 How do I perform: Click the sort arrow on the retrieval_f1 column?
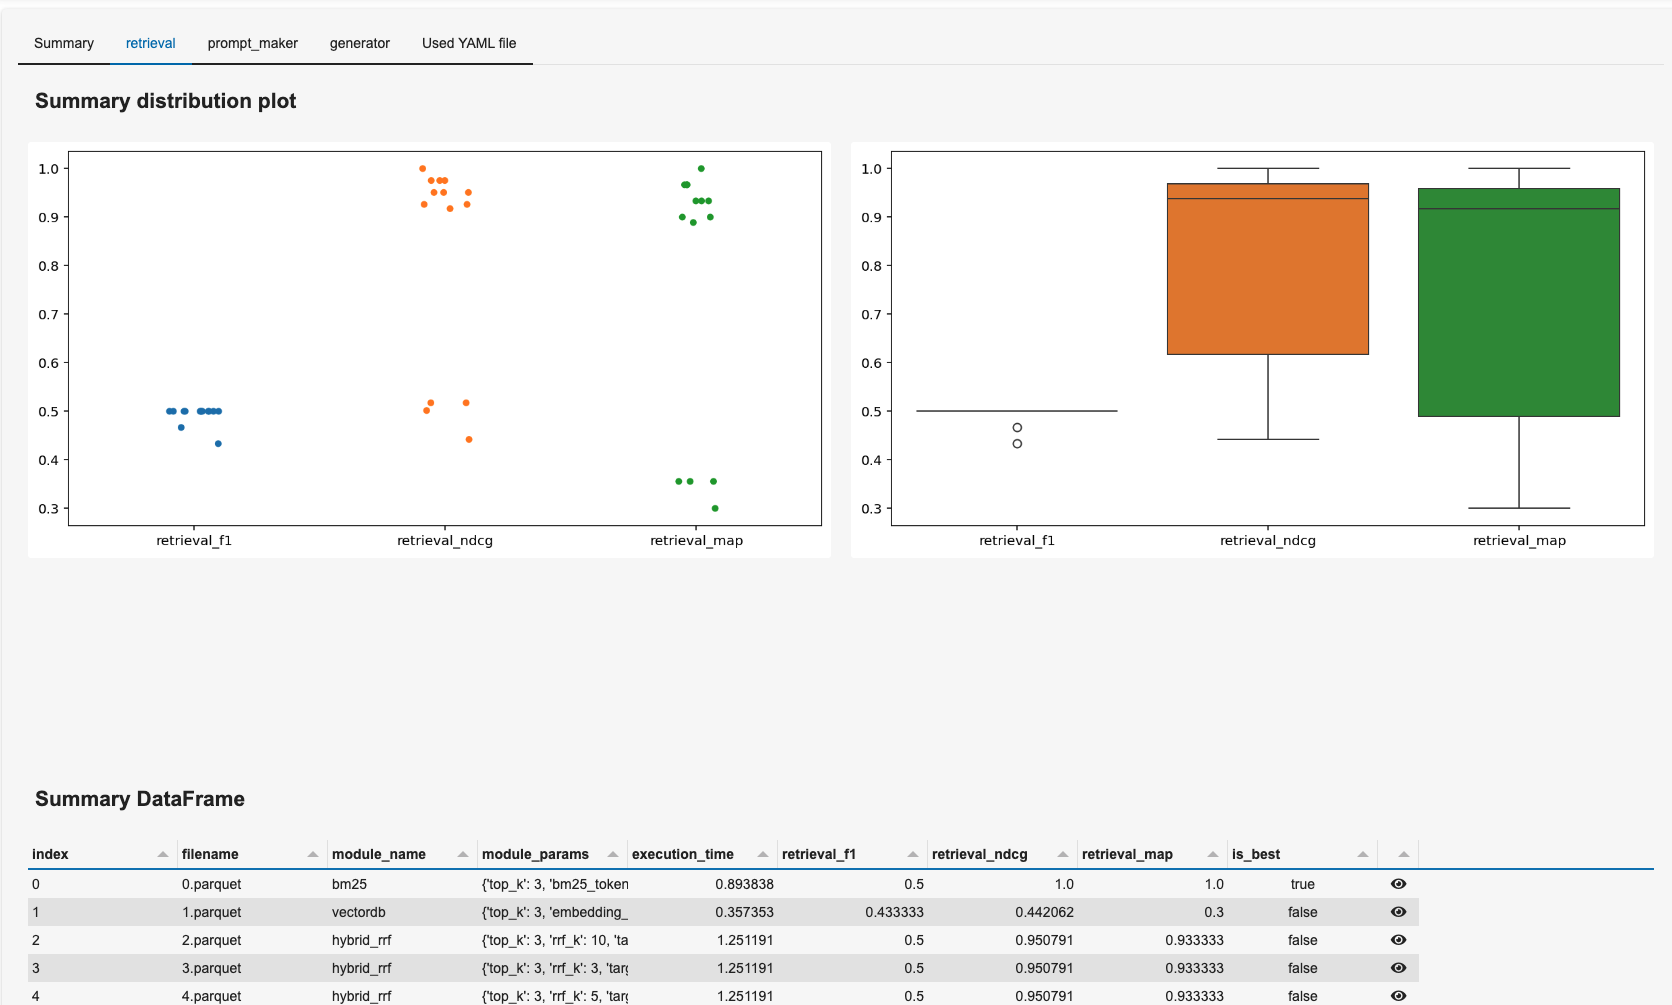pyautogui.click(x=911, y=854)
